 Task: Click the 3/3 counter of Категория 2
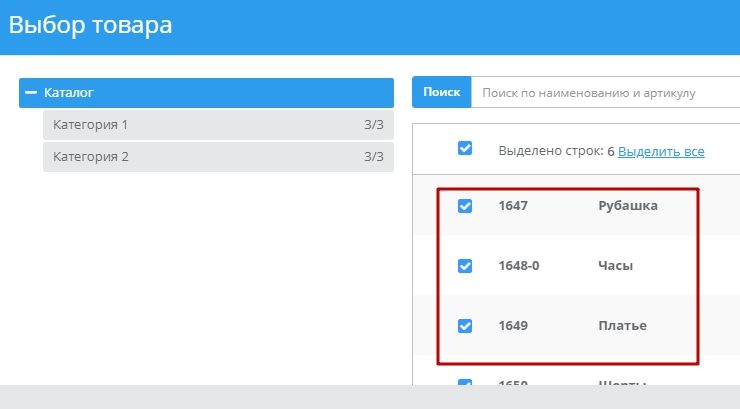(373, 157)
